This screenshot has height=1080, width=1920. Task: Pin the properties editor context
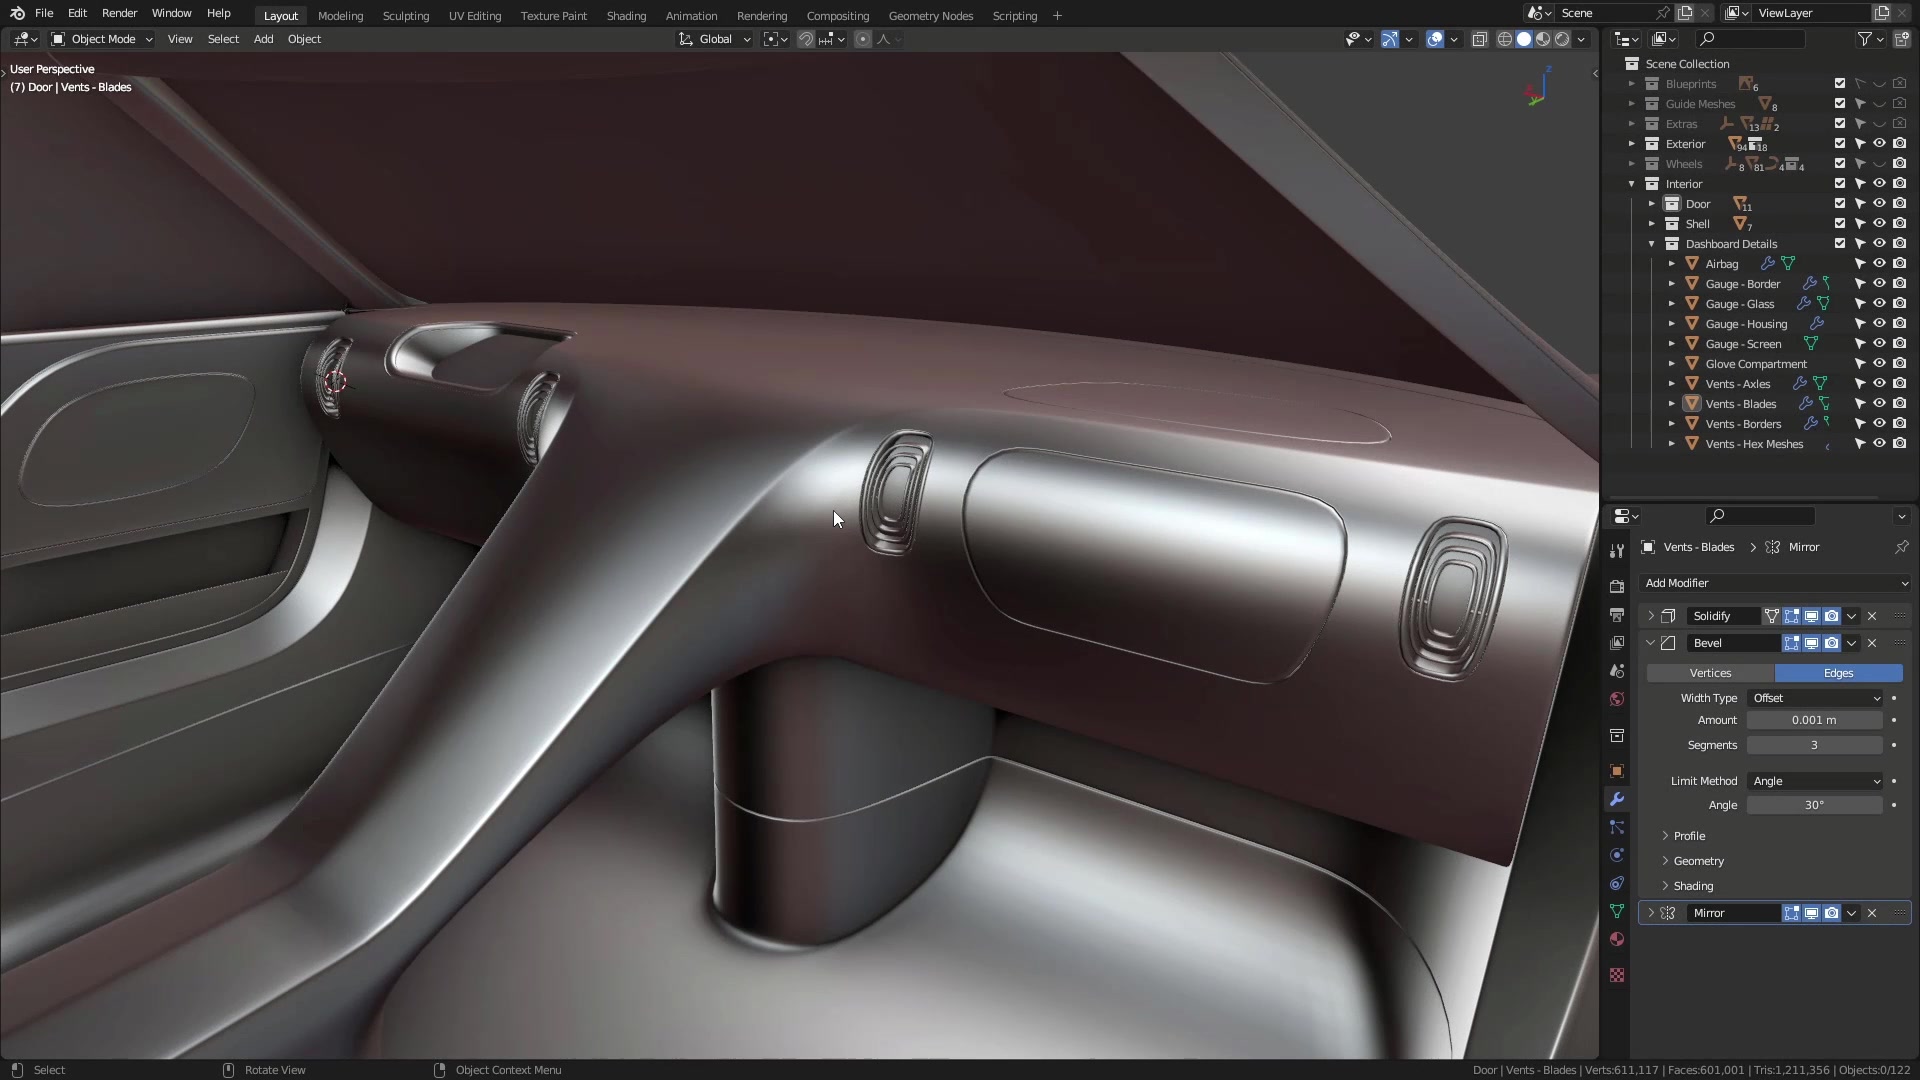(1901, 547)
